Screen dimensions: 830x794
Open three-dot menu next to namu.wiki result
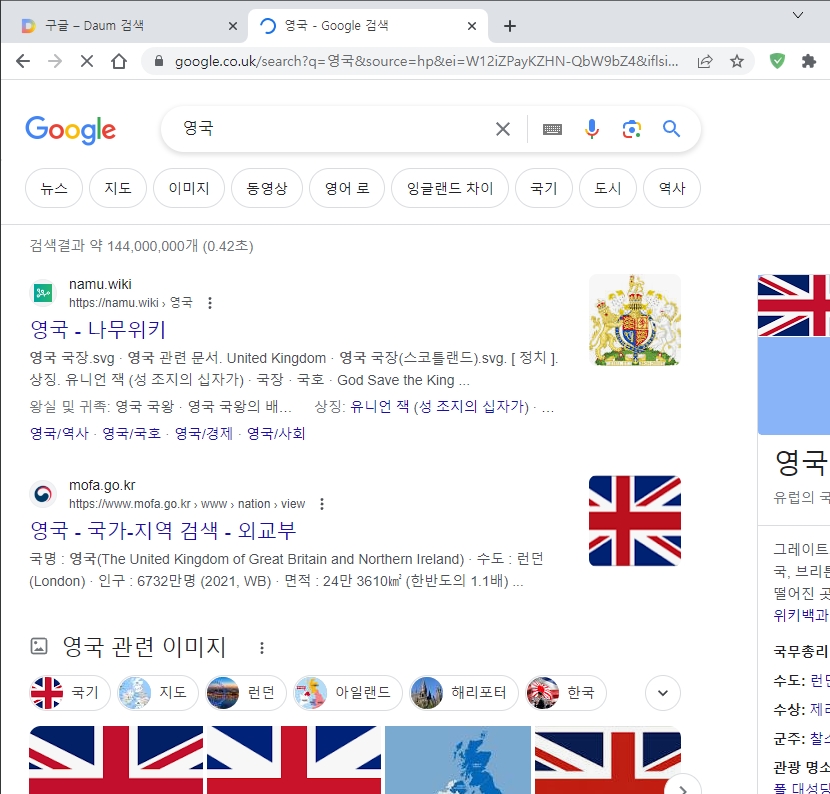pyautogui.click(x=209, y=302)
